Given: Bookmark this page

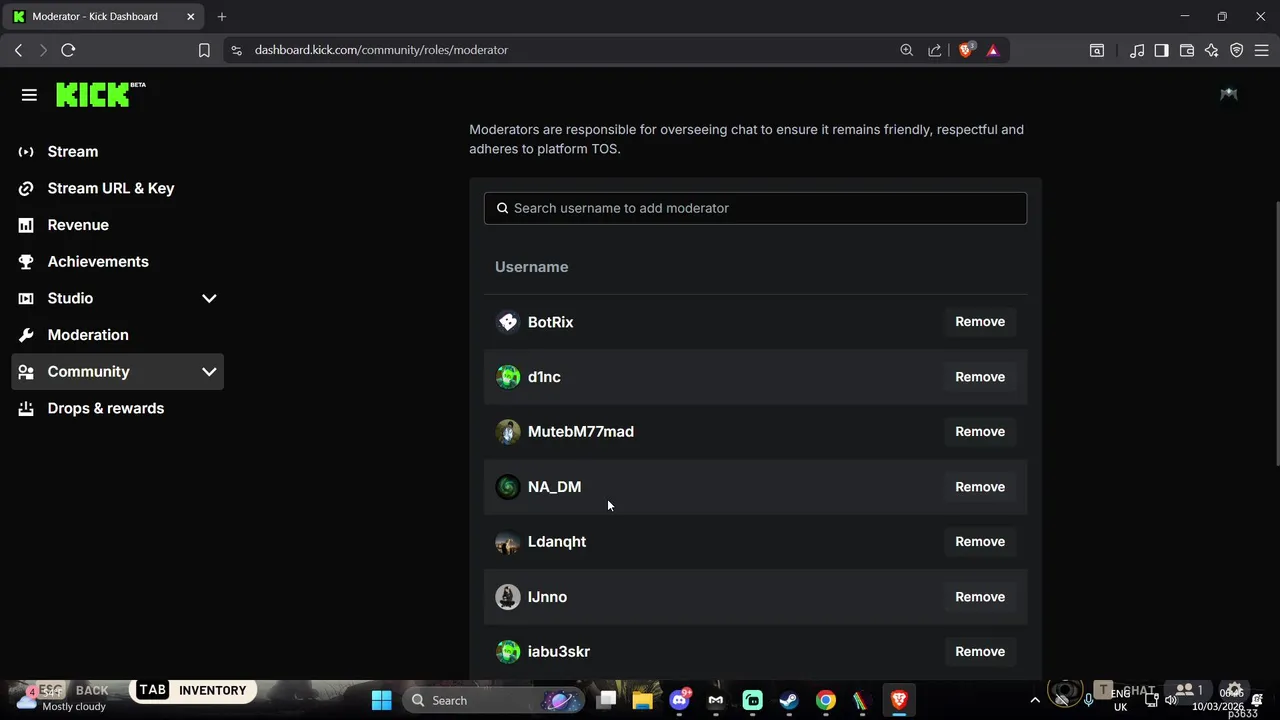Looking at the screenshot, I should click(204, 50).
